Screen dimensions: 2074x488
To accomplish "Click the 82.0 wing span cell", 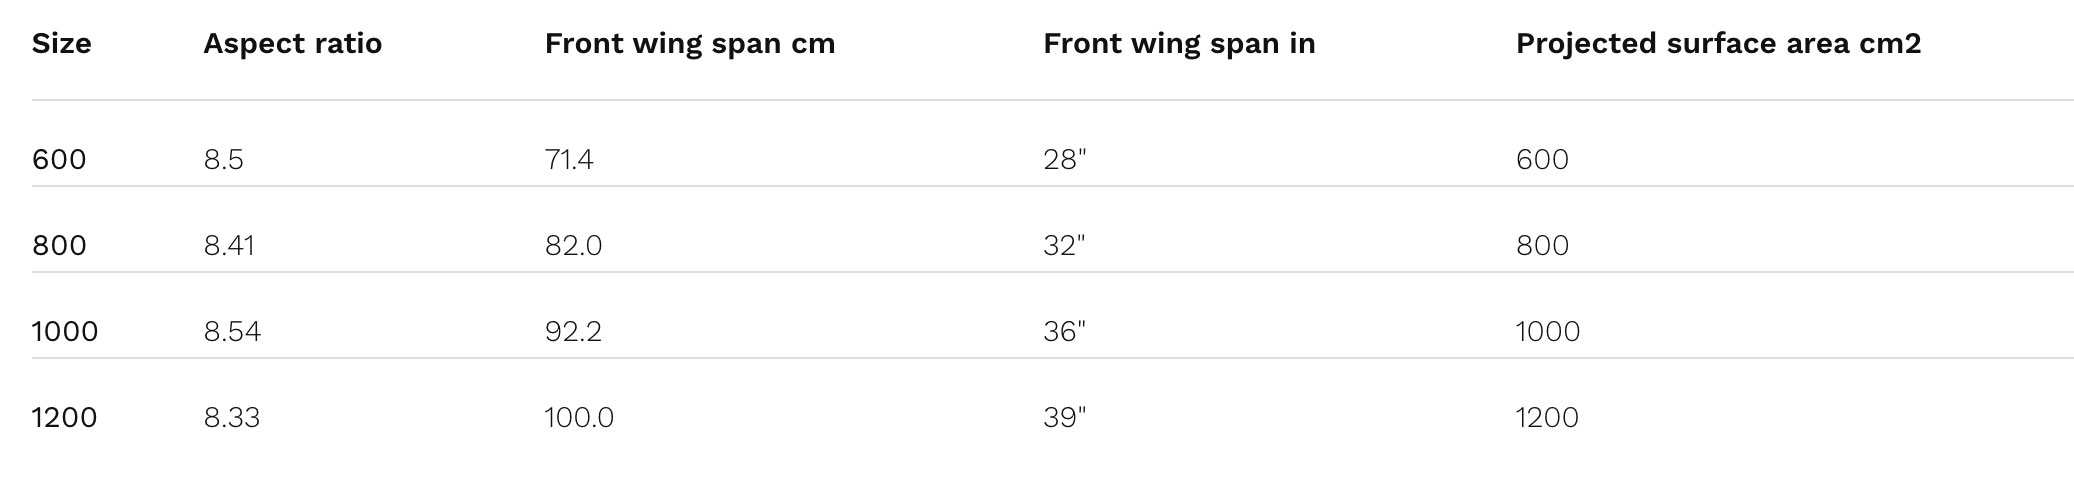I will (x=573, y=245).
